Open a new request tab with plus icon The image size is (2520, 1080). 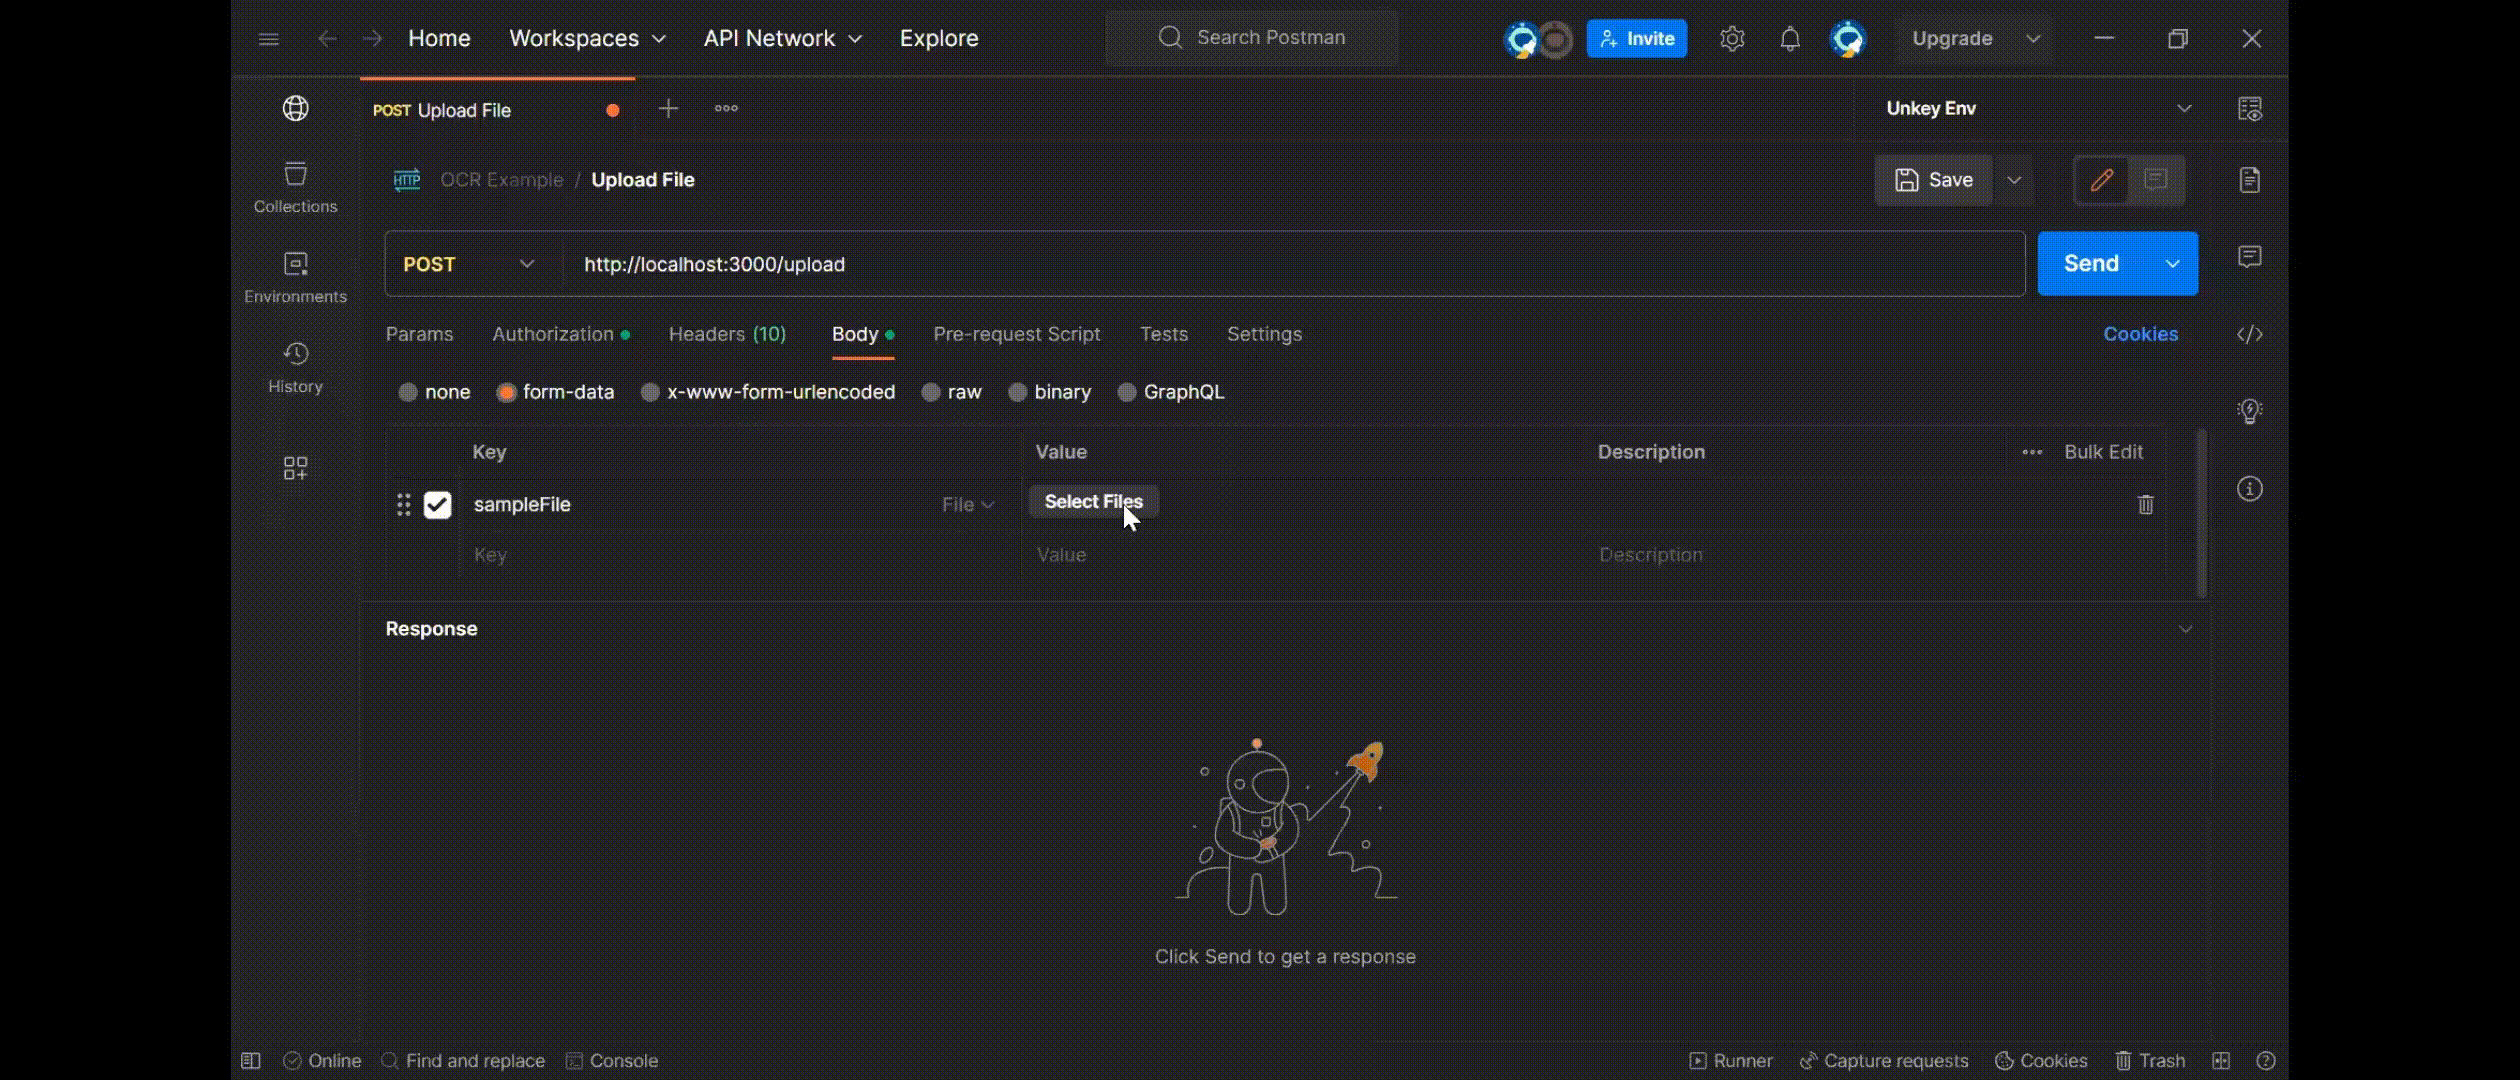pyautogui.click(x=668, y=109)
